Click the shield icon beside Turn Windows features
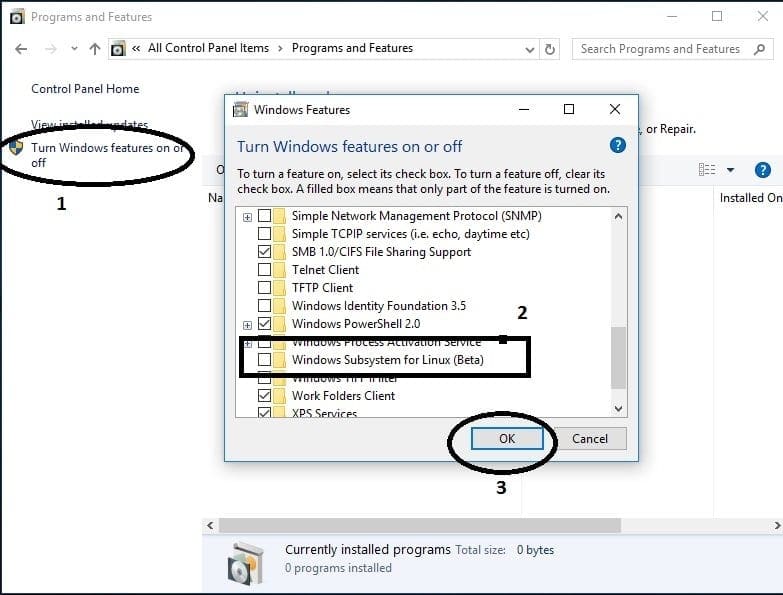Screen dimensions: 783x595 pyautogui.click(x=16, y=148)
